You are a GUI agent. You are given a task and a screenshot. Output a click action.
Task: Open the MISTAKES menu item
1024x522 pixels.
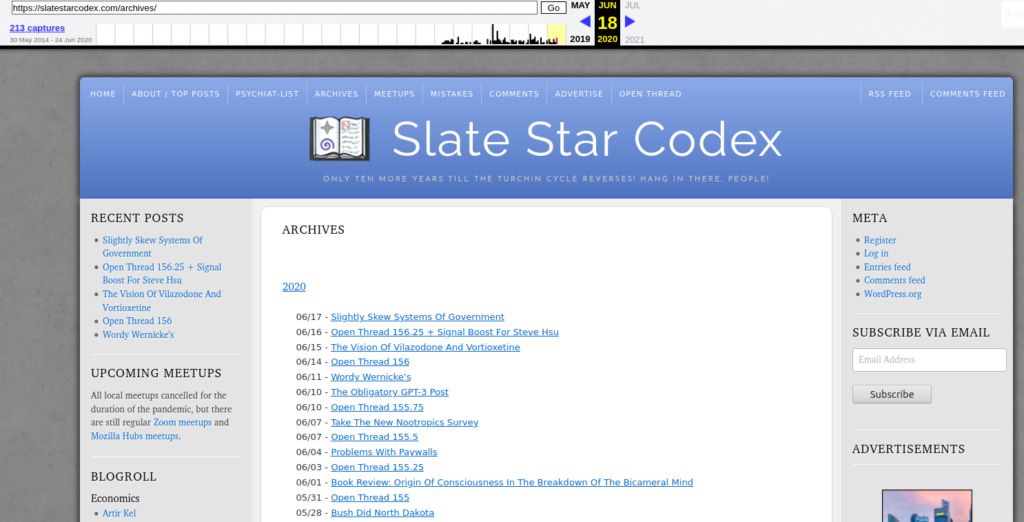click(x=452, y=94)
